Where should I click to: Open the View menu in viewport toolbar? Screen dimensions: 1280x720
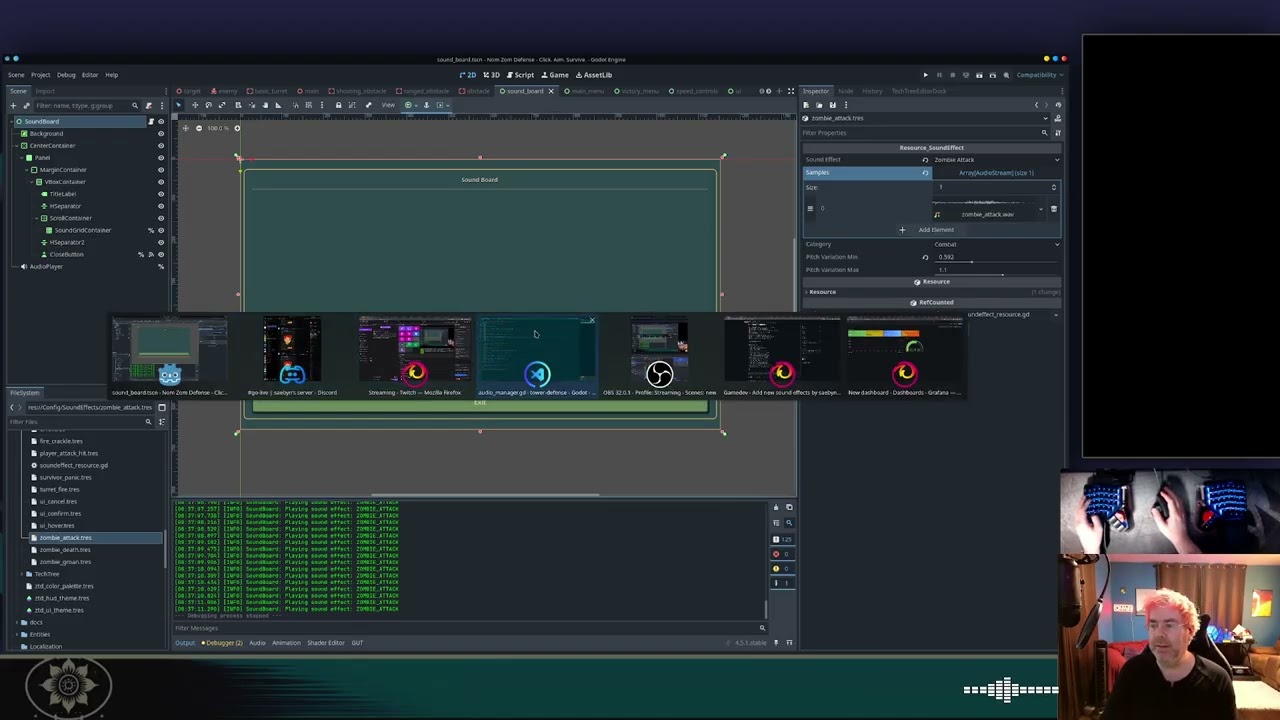click(x=388, y=105)
